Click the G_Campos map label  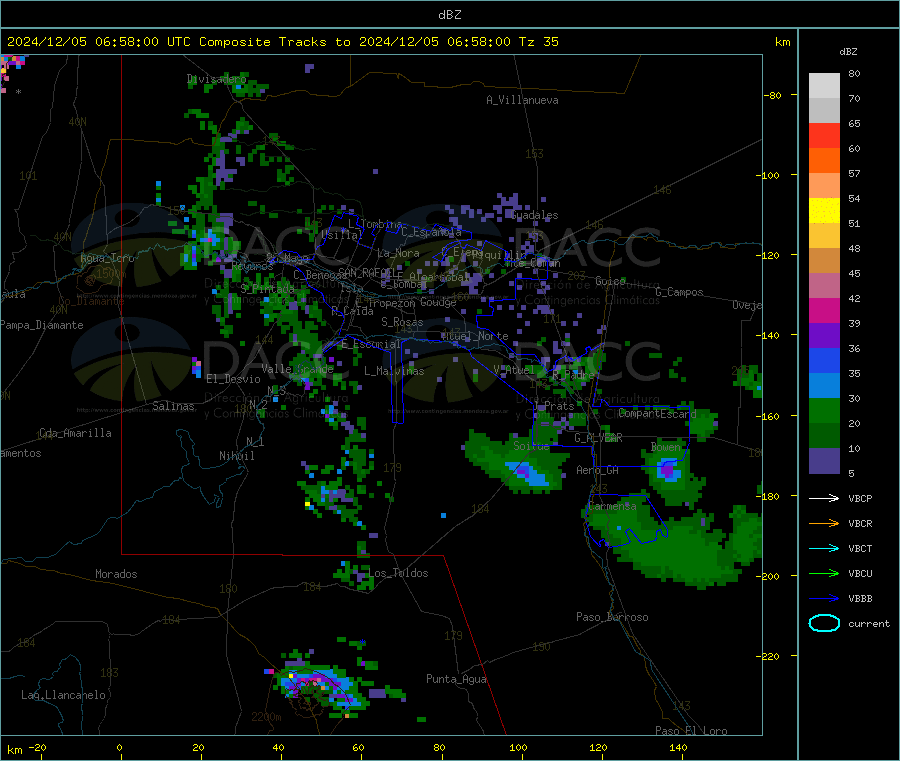click(x=679, y=292)
